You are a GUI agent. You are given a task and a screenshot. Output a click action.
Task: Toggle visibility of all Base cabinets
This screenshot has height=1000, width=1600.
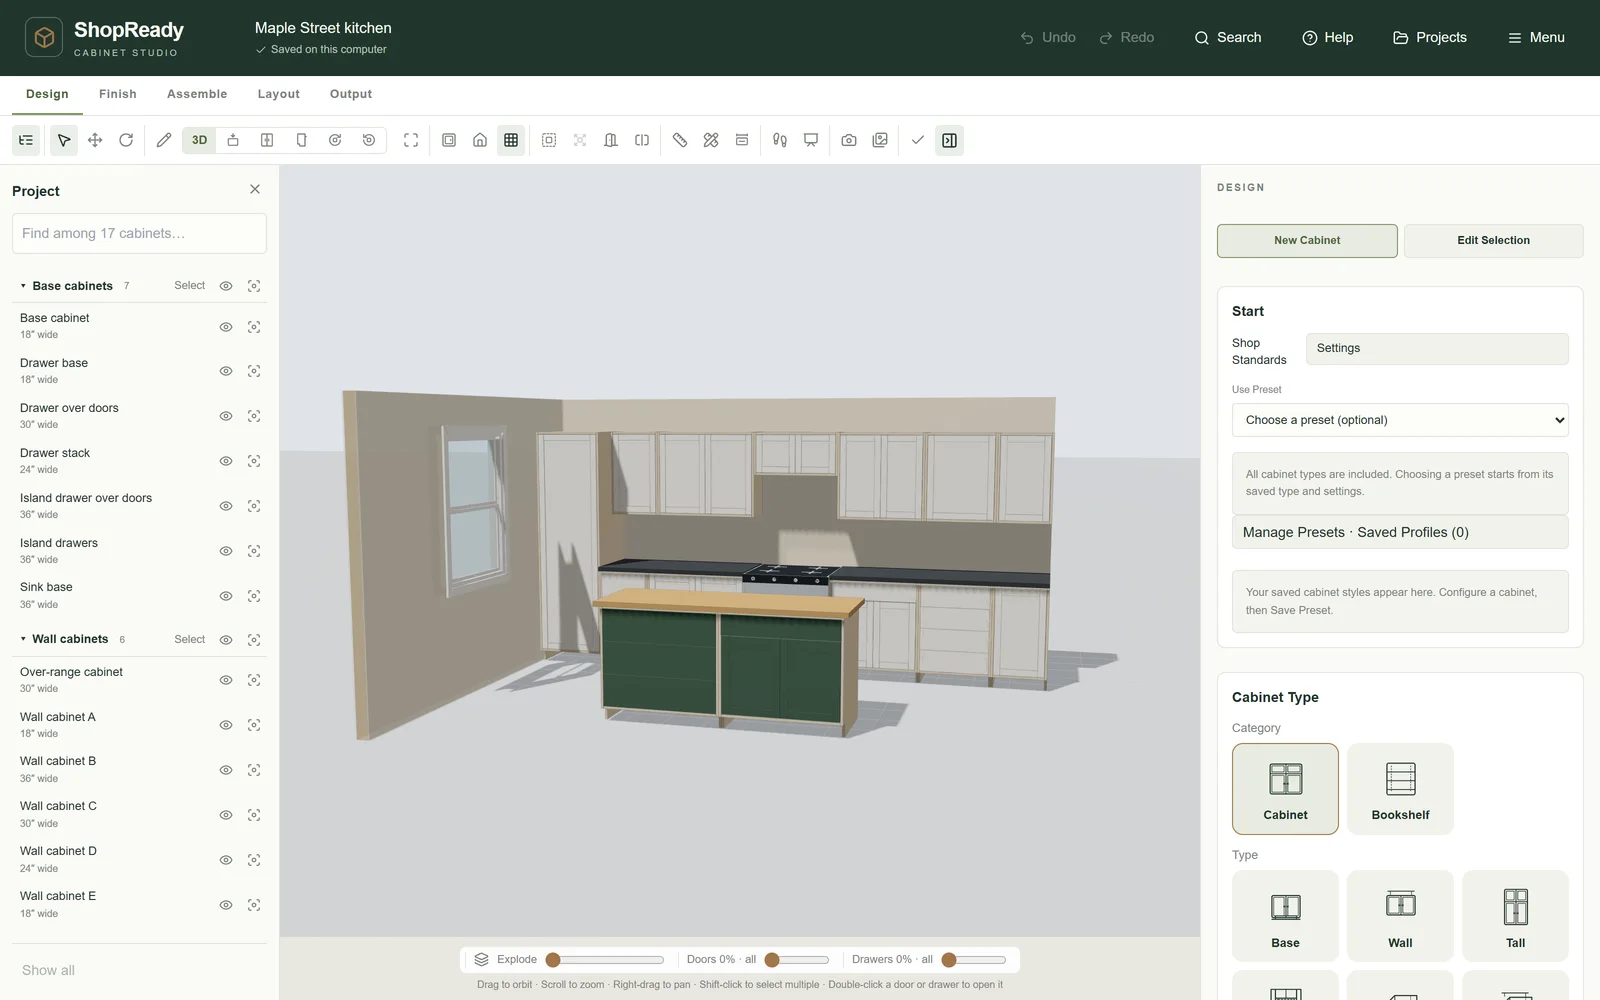(226, 286)
